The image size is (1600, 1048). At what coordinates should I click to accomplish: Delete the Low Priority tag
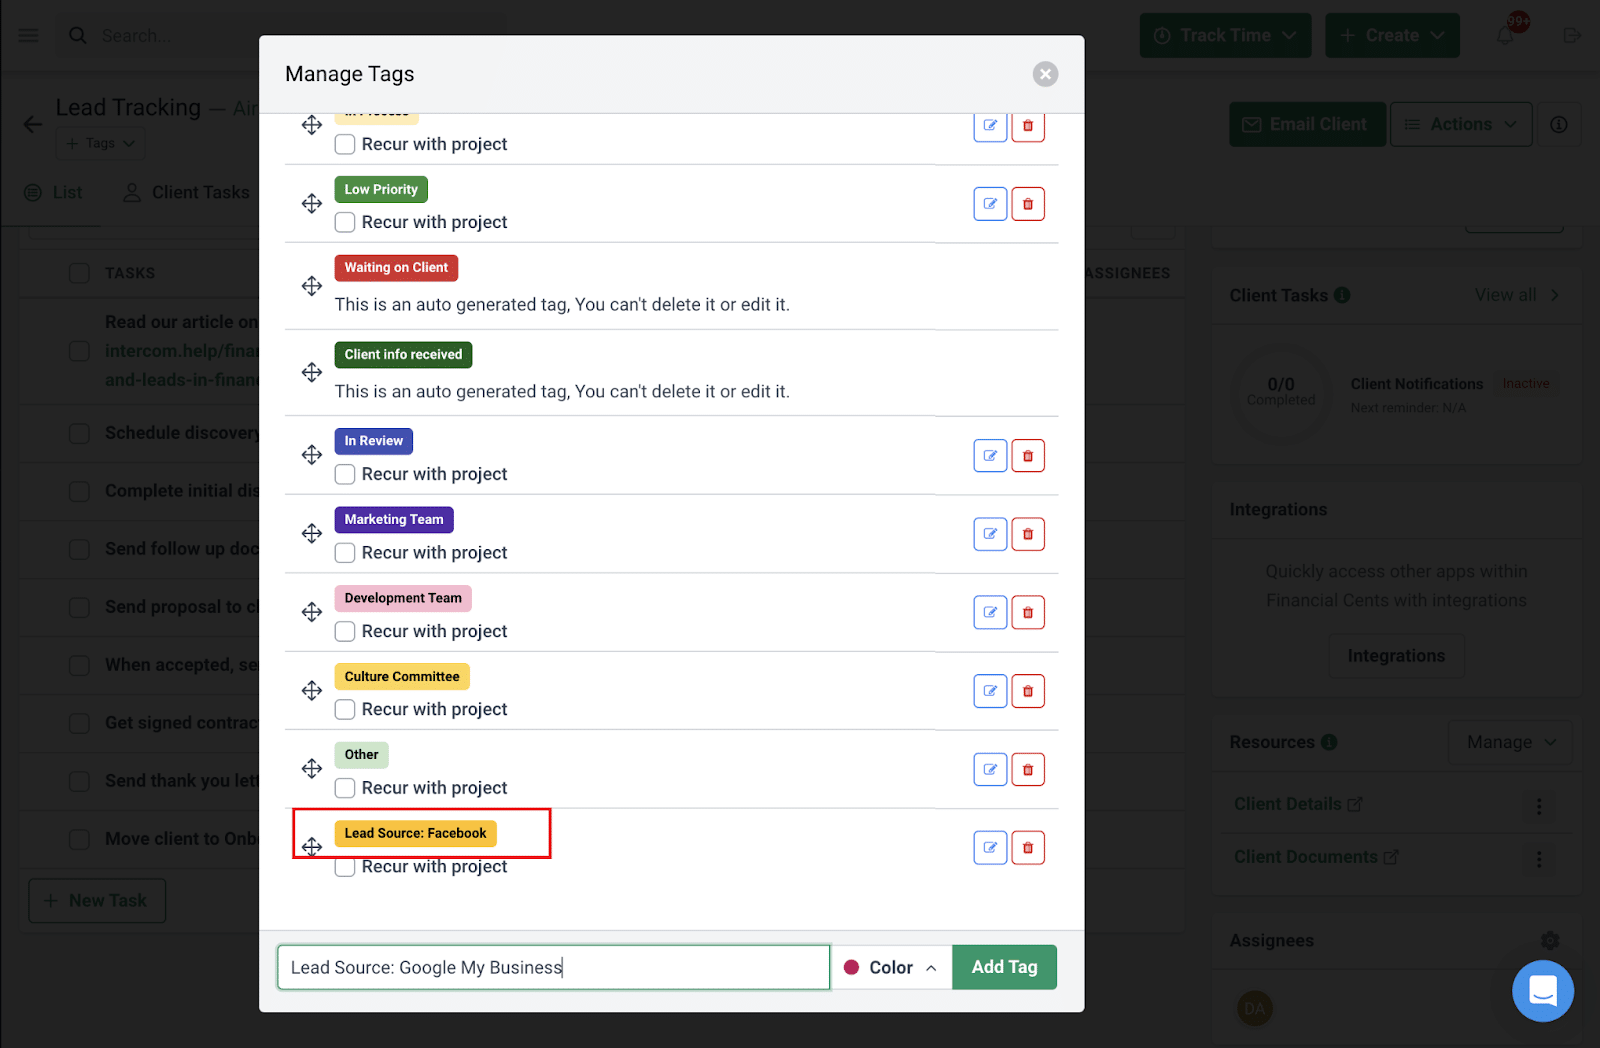click(1028, 204)
